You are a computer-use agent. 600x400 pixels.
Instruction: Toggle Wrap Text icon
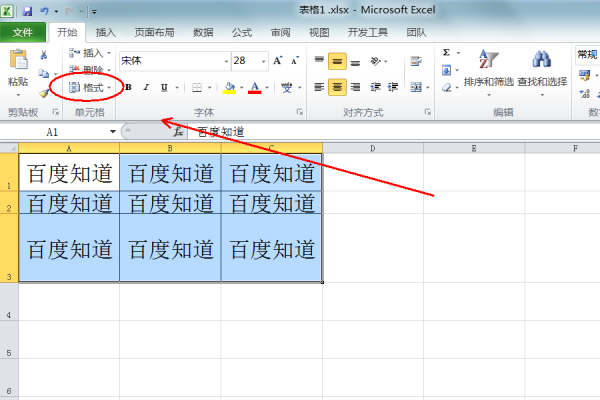click(x=416, y=61)
